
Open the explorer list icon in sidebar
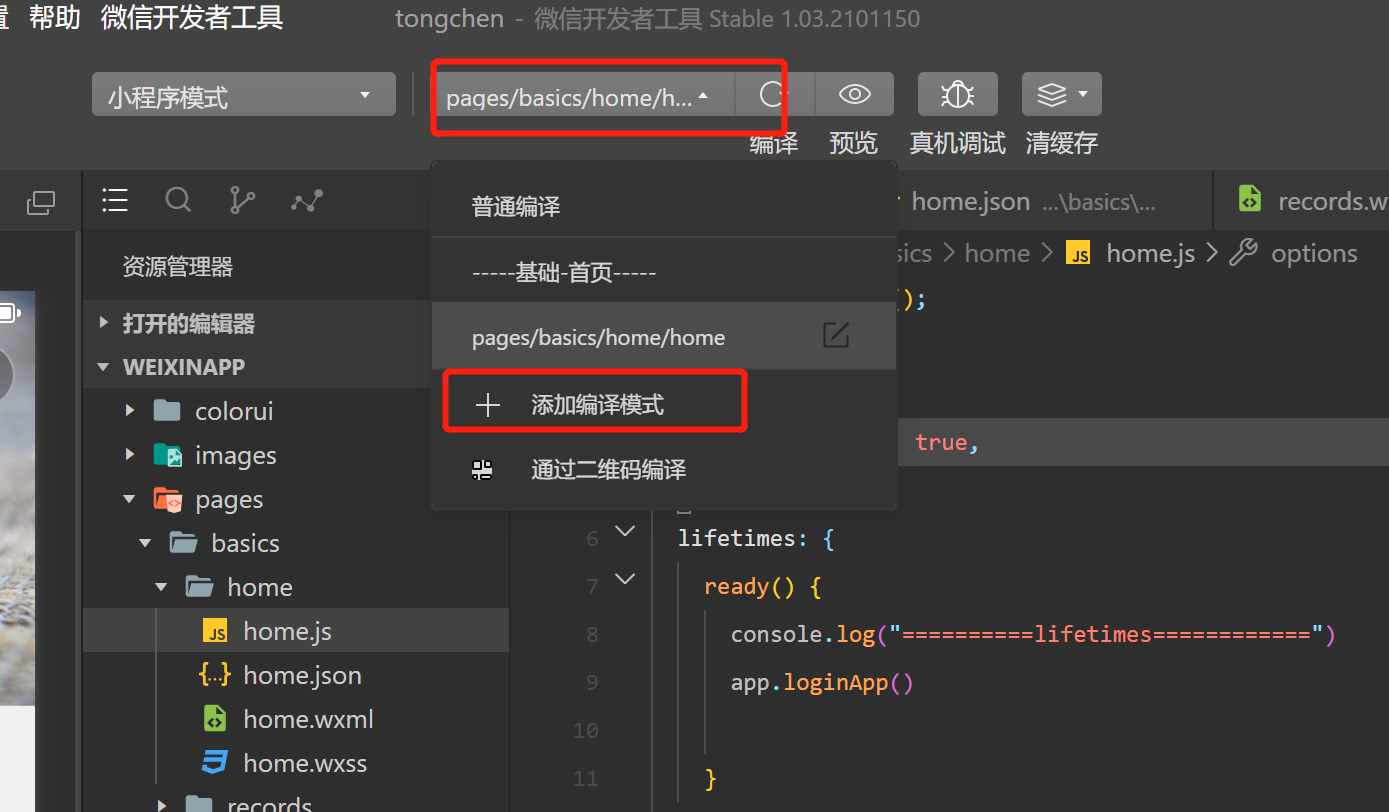click(x=115, y=200)
